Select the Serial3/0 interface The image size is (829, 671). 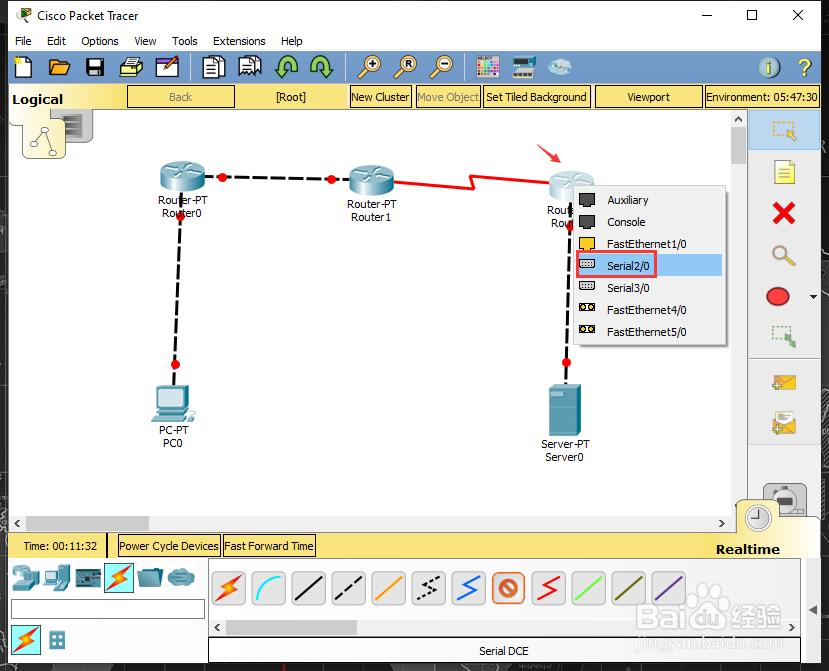pos(650,288)
